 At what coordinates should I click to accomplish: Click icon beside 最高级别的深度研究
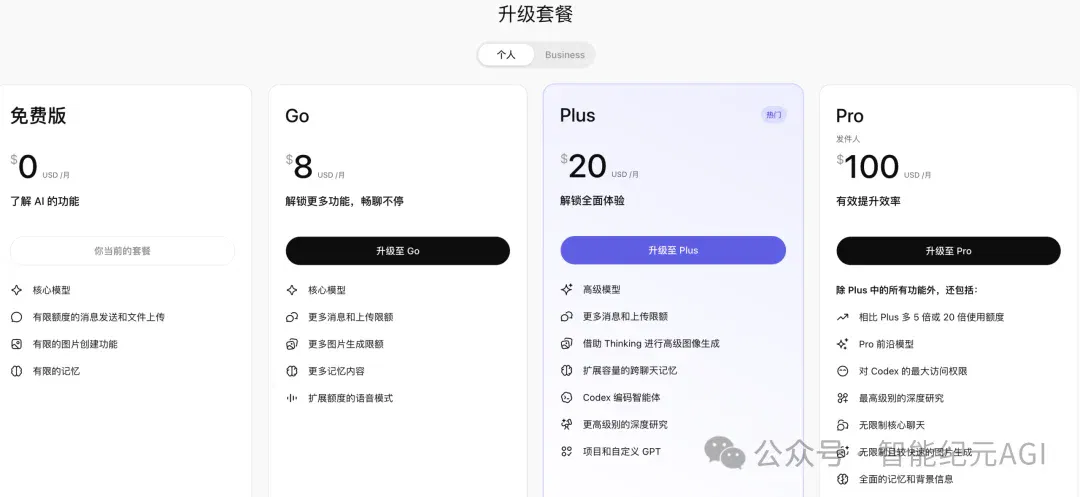(842, 398)
